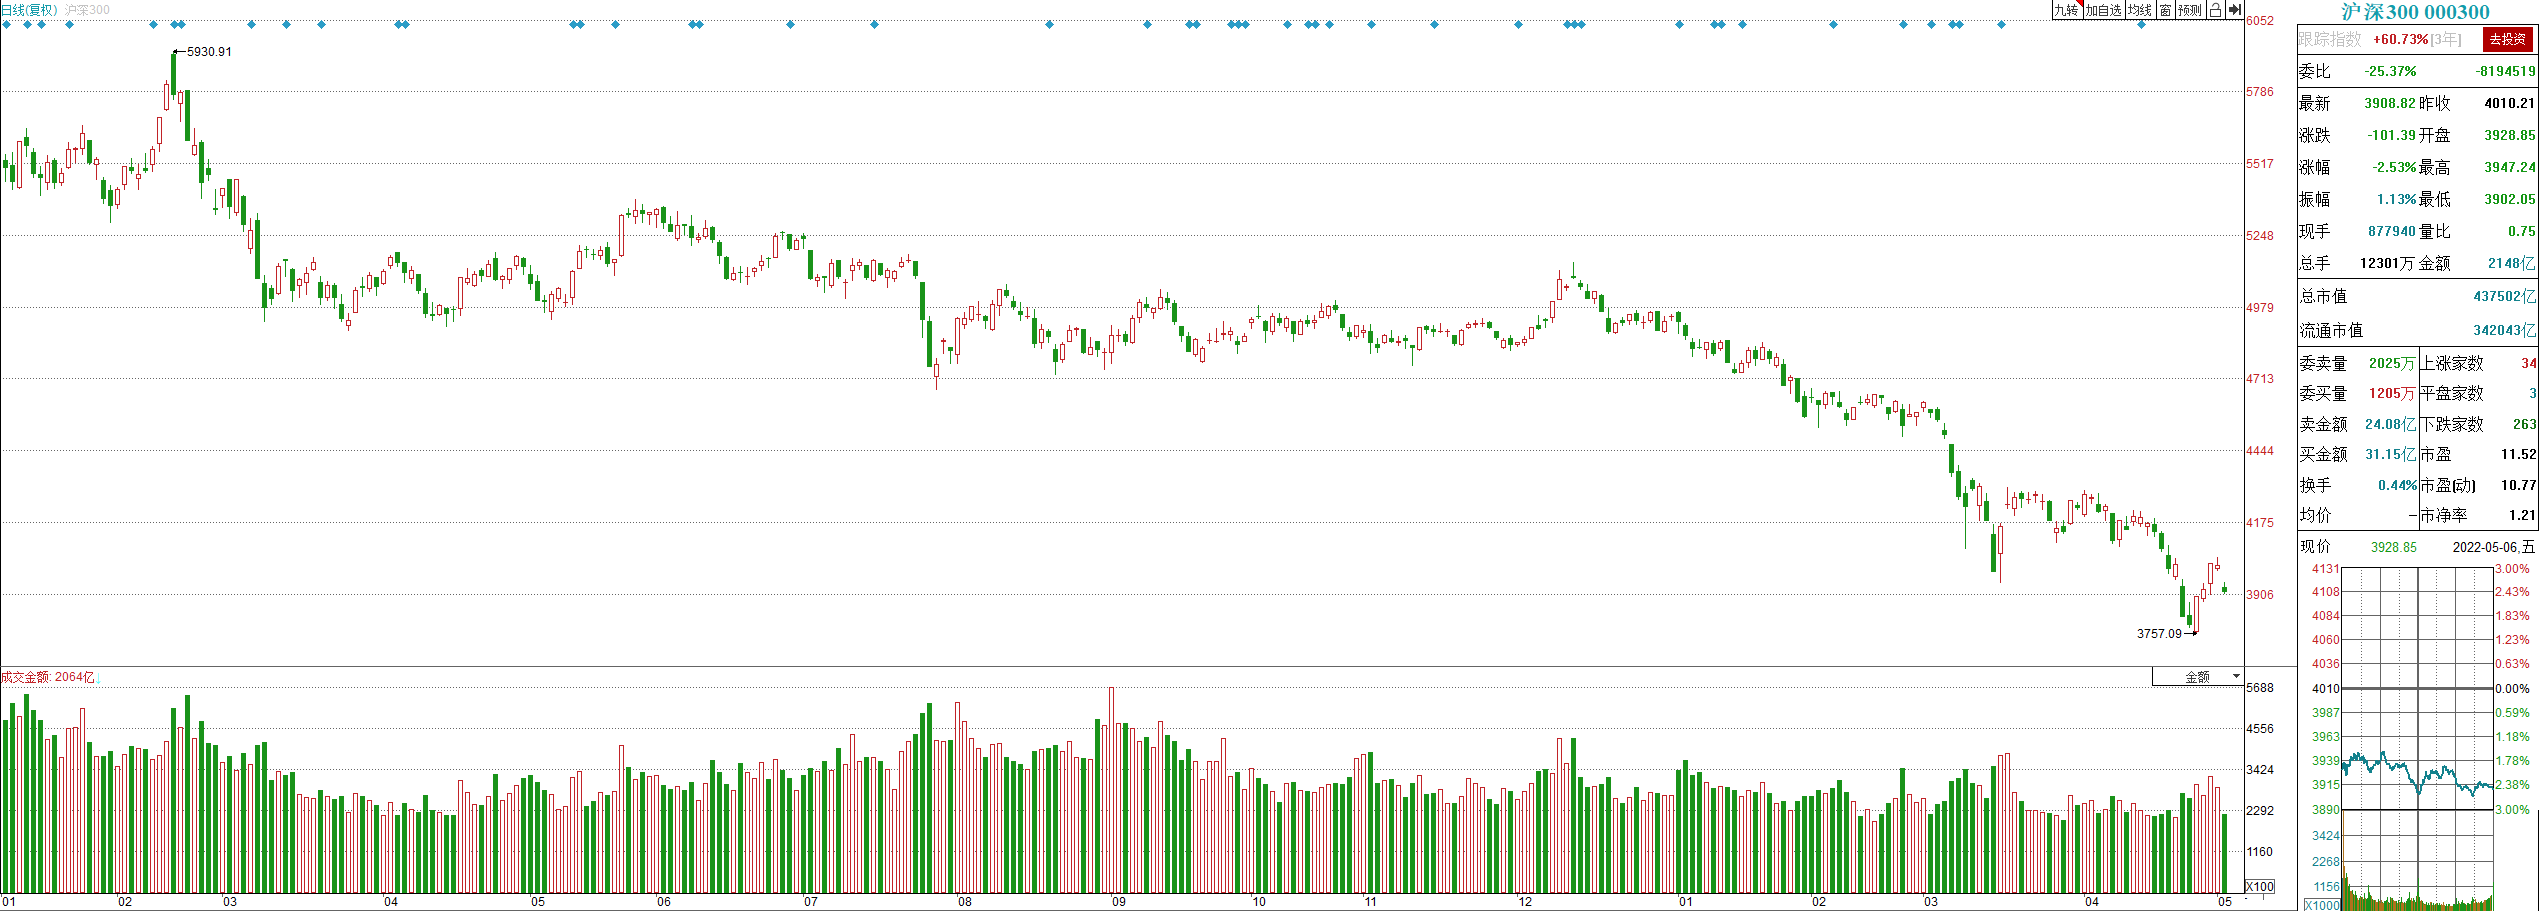The image size is (2539, 911).
Task: Click the intraday minute chart thumbnail
Action: [x=2417, y=688]
